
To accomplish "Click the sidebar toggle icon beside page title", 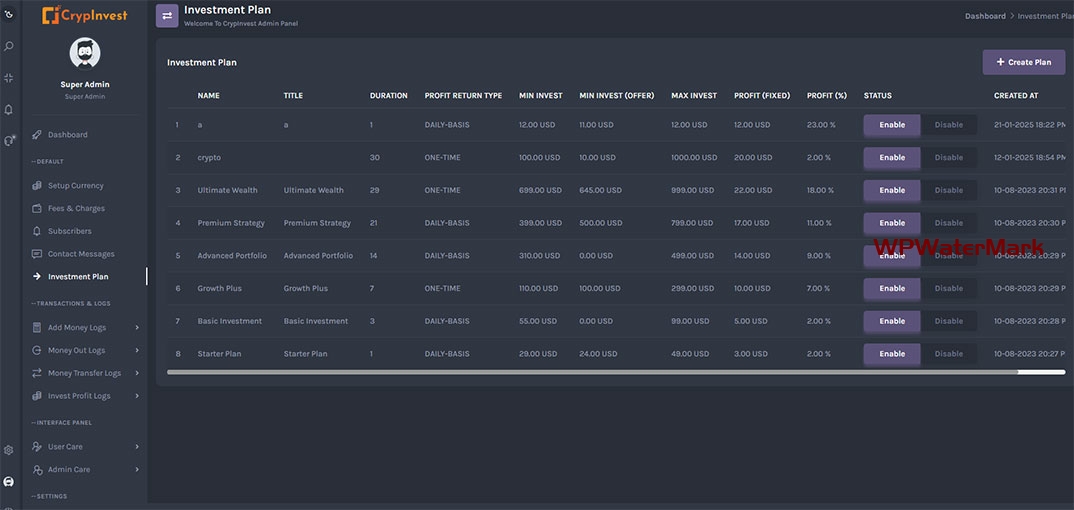I will point(167,15).
